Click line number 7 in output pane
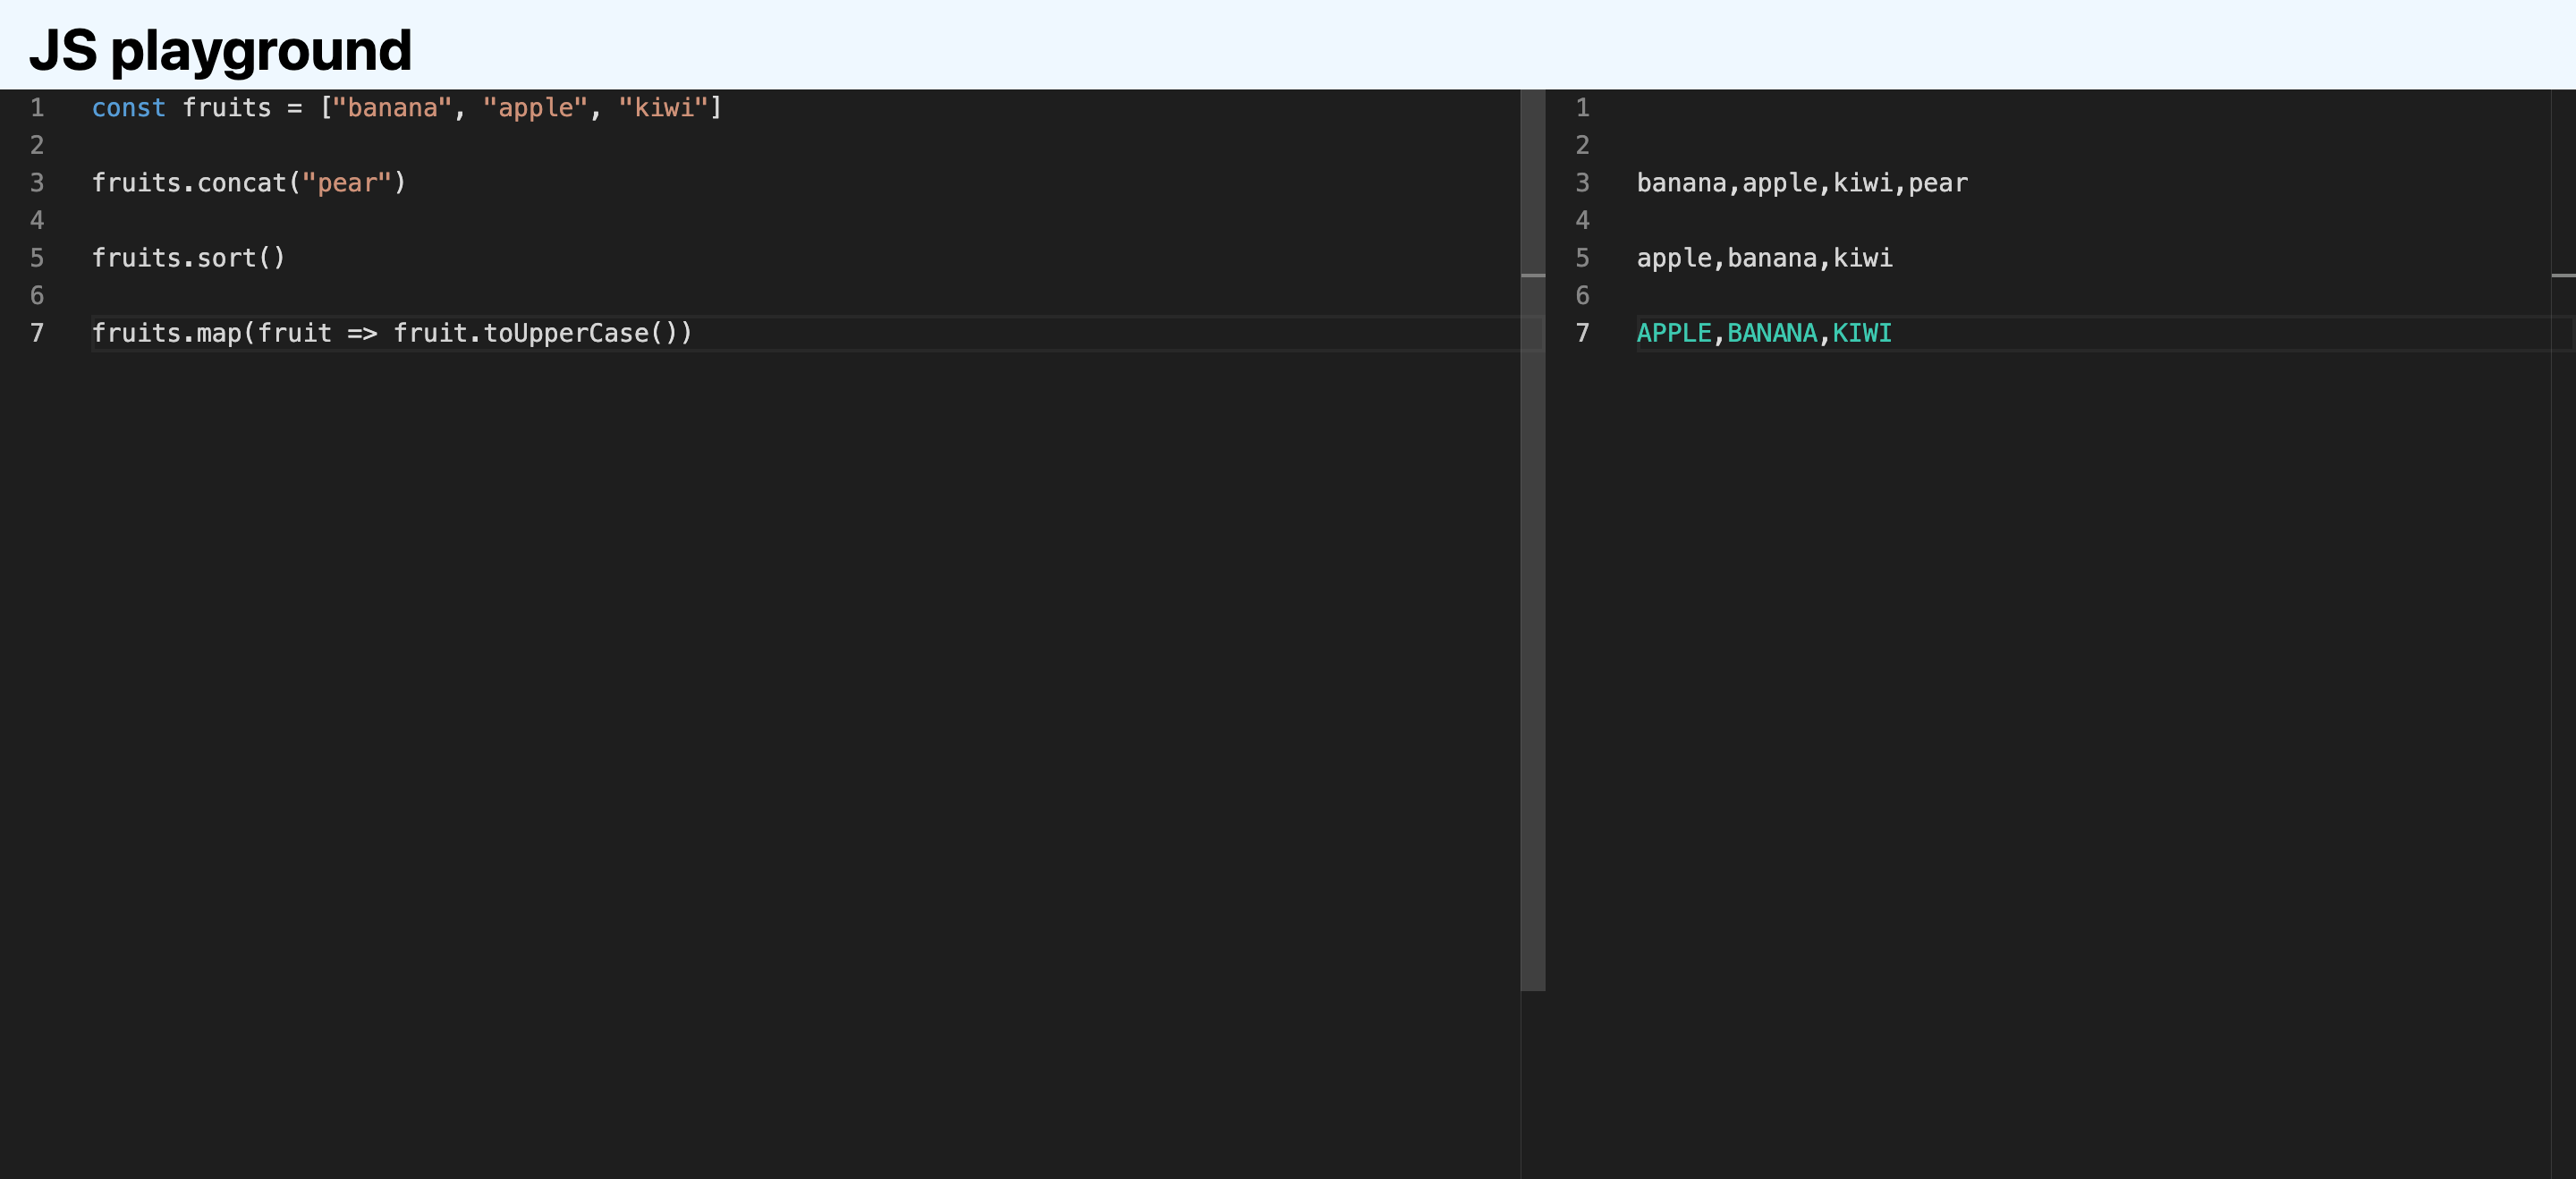This screenshot has width=2576, height=1179. click(1582, 333)
